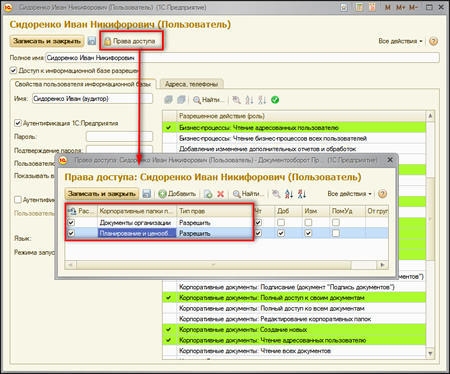Select role Корпоративные документы: Создание новых

[294, 329]
